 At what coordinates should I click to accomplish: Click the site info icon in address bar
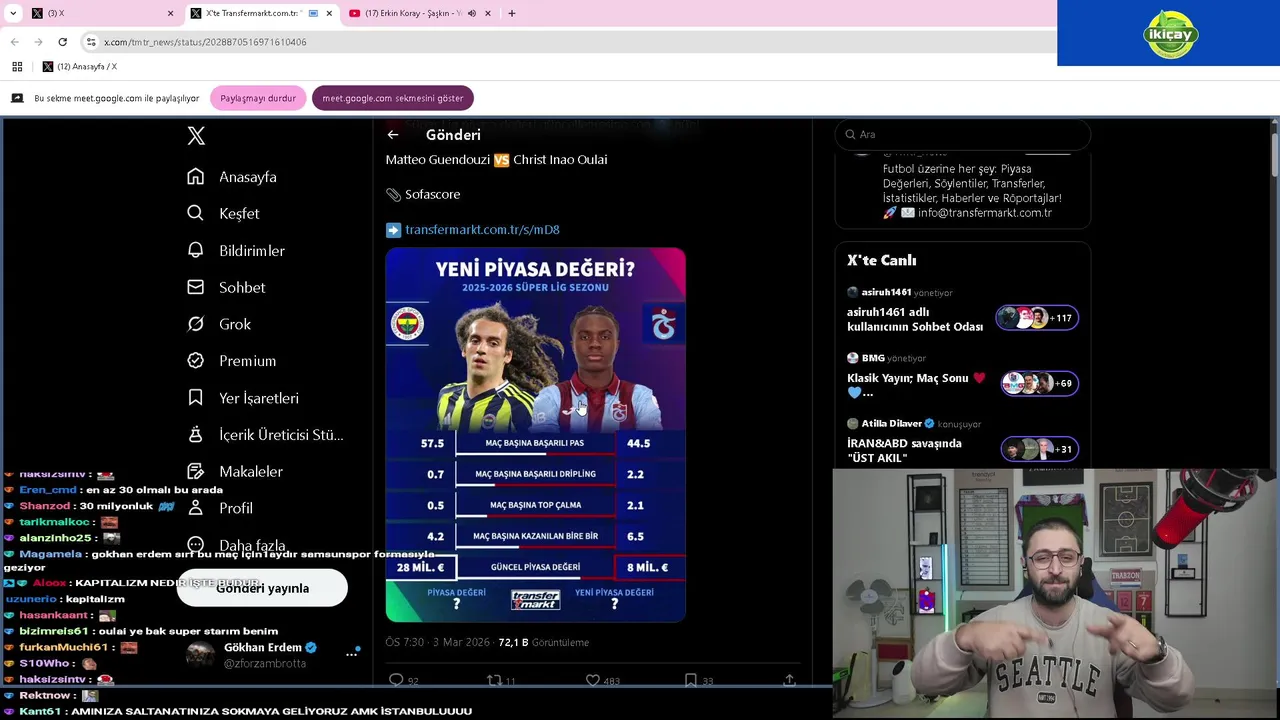tap(91, 42)
